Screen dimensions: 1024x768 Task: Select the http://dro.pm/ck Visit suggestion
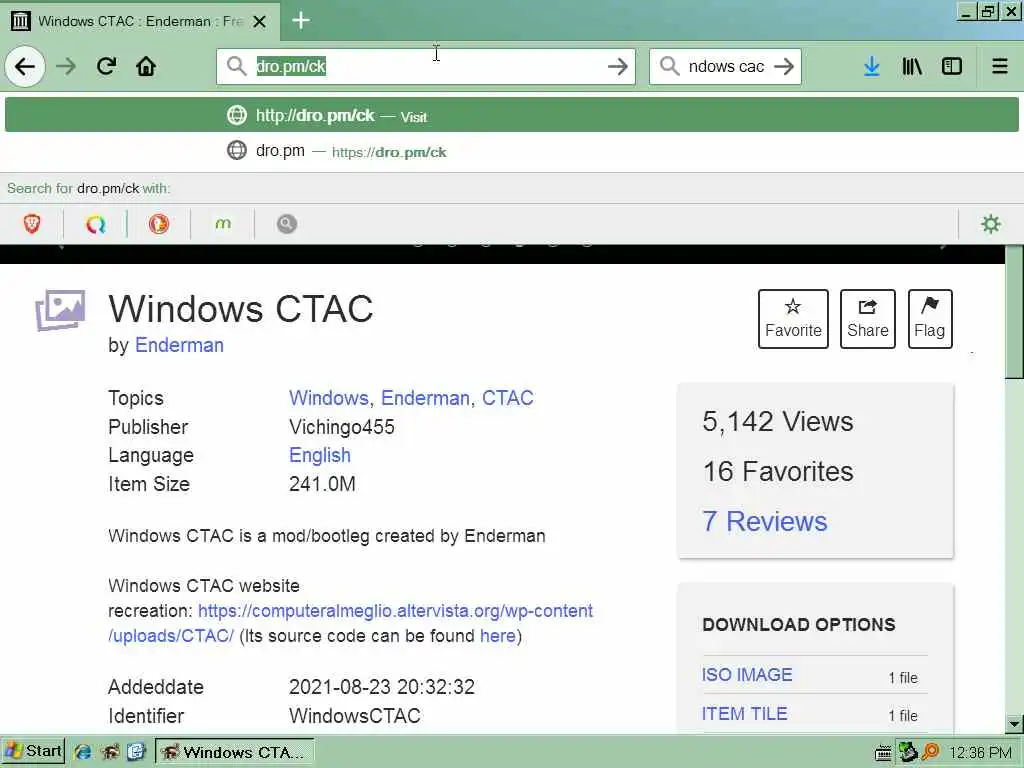tap(512, 116)
